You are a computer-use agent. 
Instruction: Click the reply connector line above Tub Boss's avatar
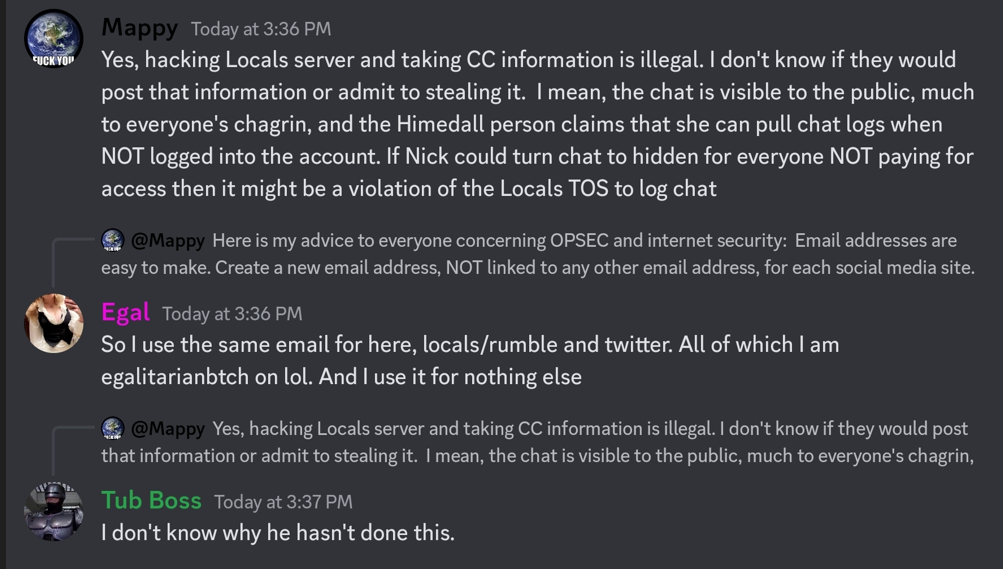73,451
